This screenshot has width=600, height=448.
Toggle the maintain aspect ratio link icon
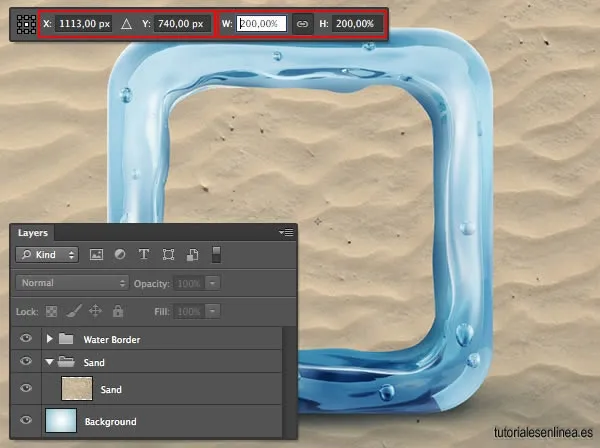click(x=302, y=24)
